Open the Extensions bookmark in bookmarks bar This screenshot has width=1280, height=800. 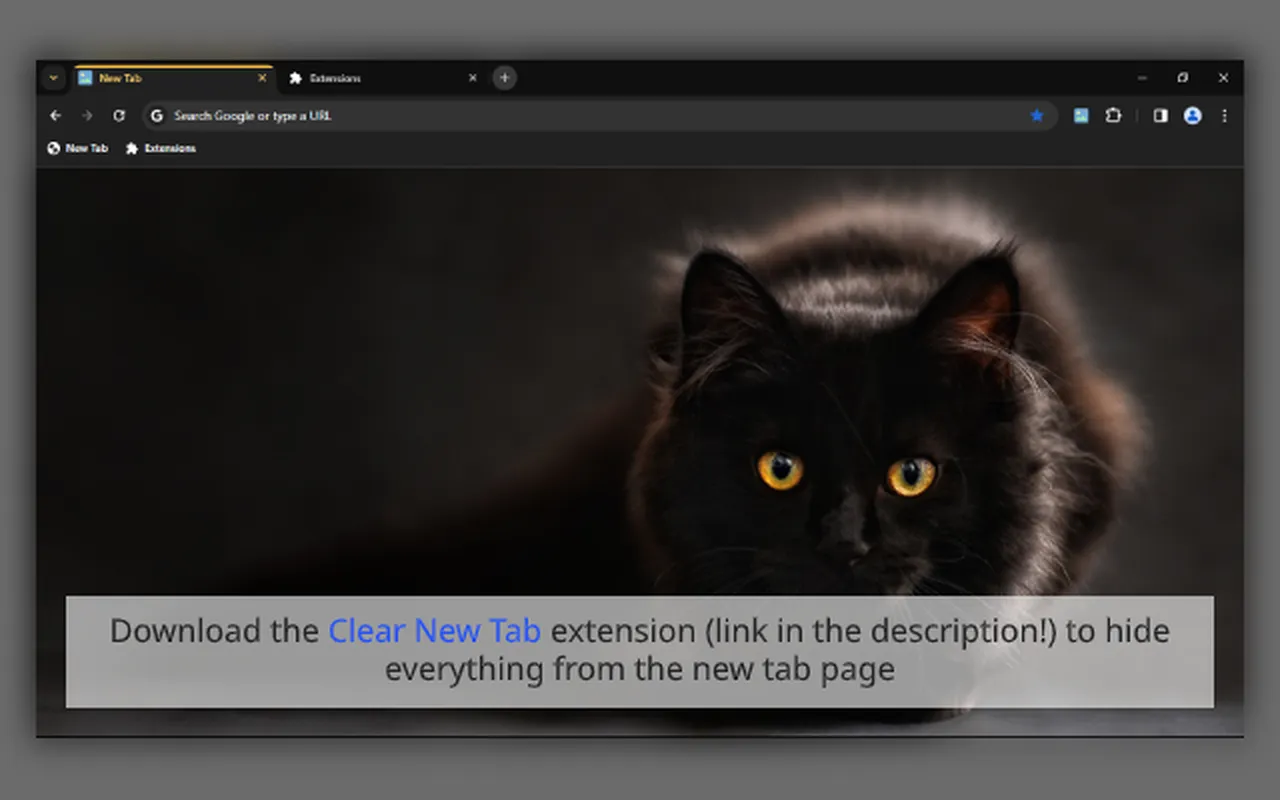point(161,148)
